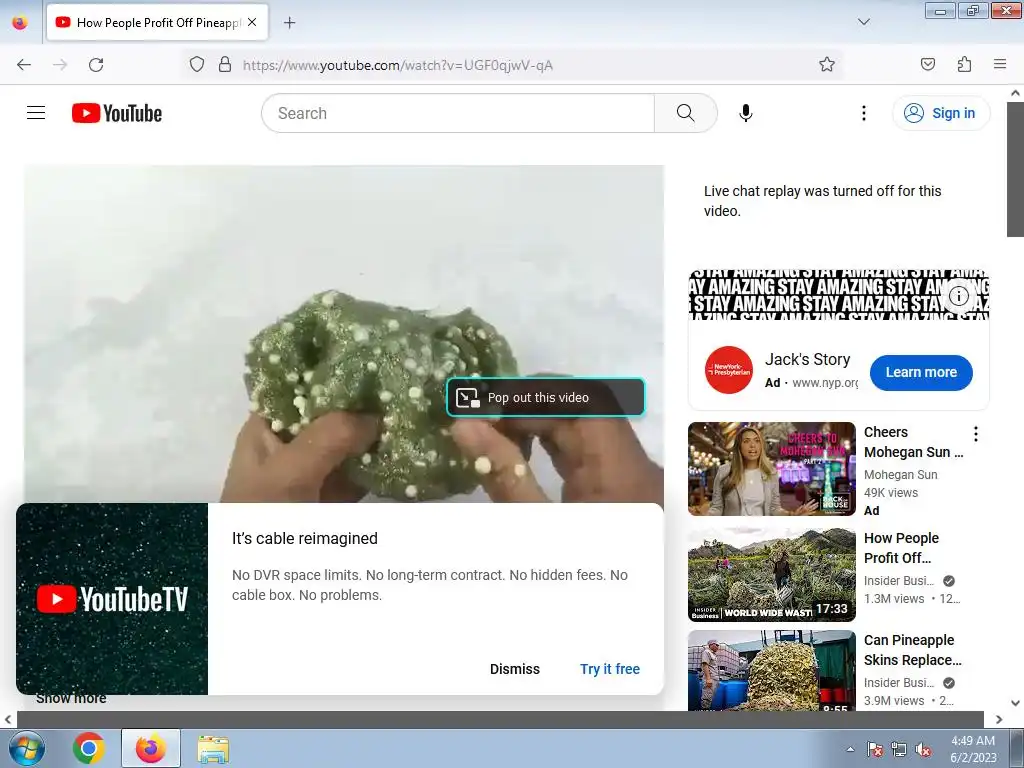Click the Stay Amazing ad banner
The height and width of the screenshot is (768, 1024).
point(839,295)
